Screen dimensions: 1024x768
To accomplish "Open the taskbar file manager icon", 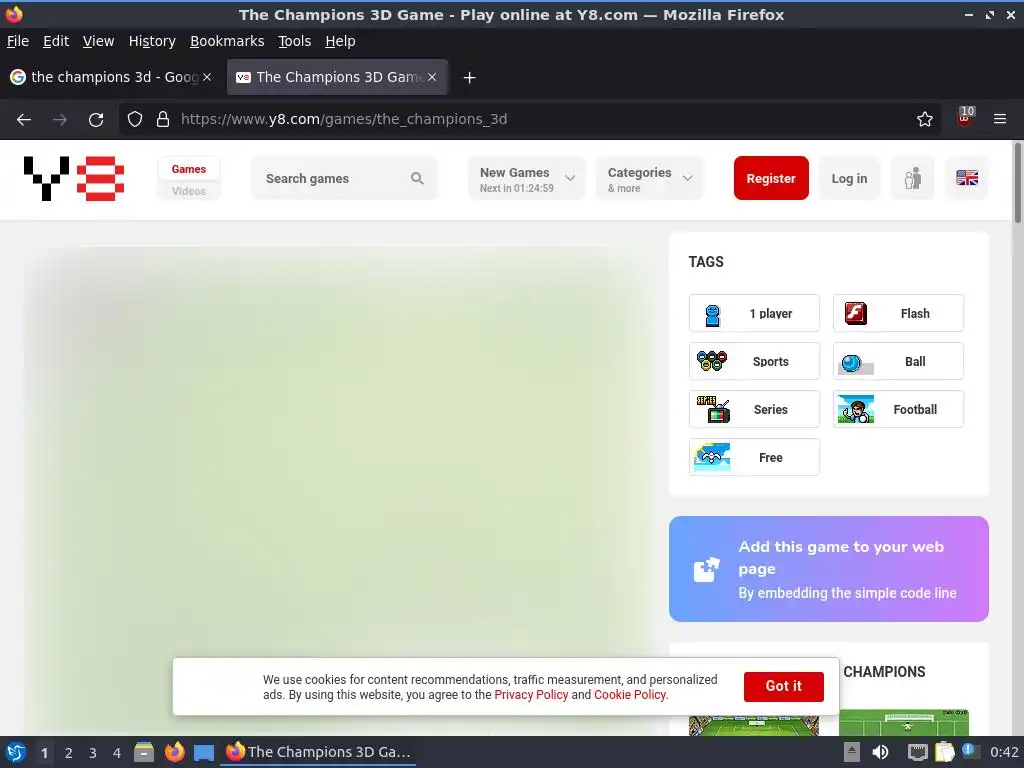I will [144, 752].
